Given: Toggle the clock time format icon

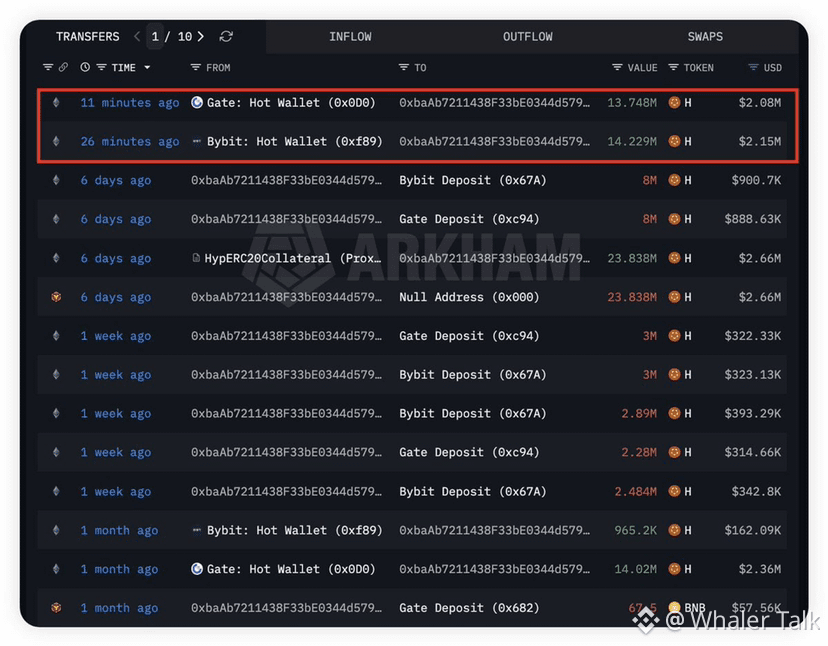Looking at the screenshot, I should coord(85,67).
